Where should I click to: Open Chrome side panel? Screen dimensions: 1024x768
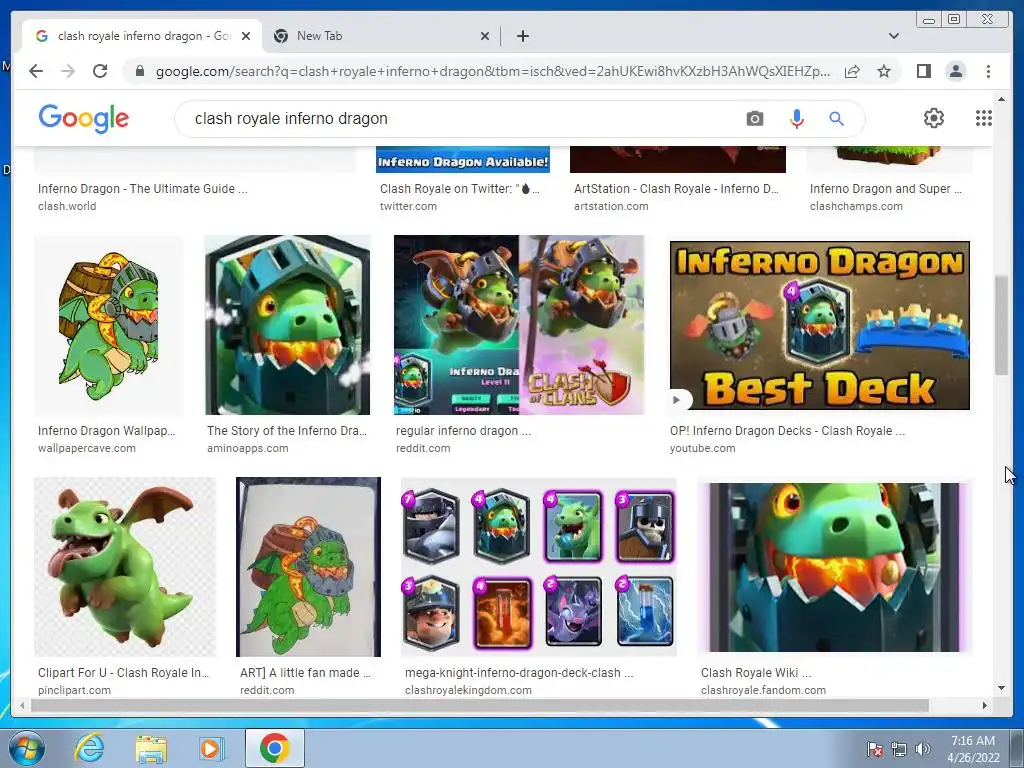(x=923, y=71)
